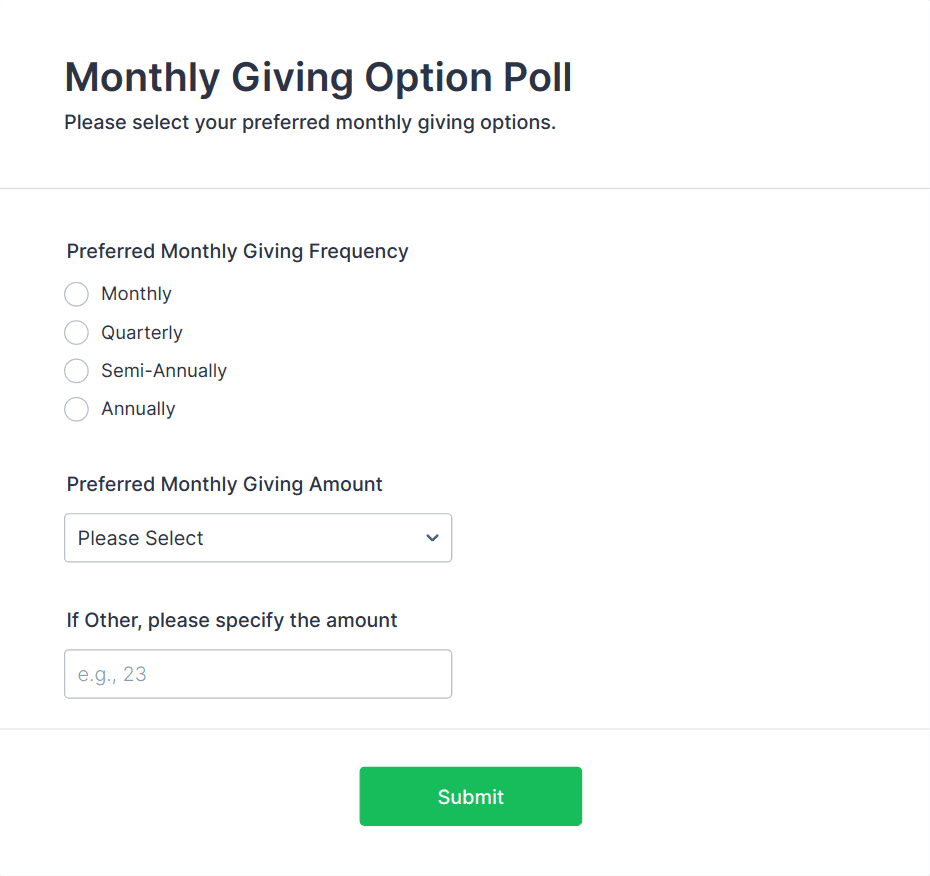
Task: Click the 'Please Select' dropdown text
Action: pos(140,538)
